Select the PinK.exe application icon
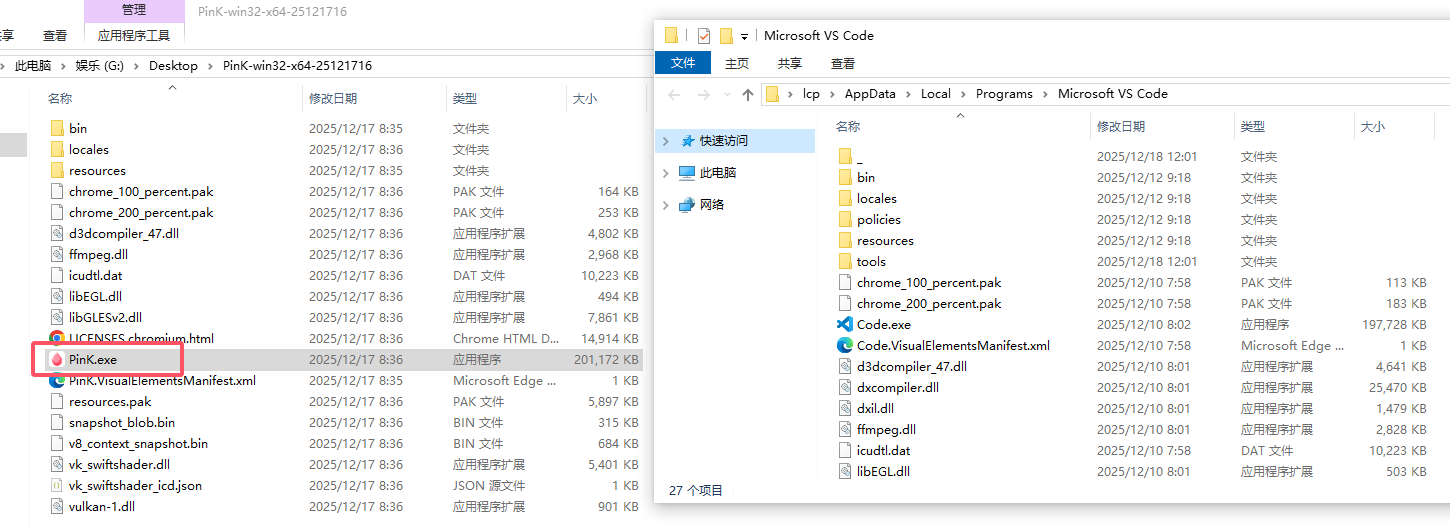 tap(57, 359)
